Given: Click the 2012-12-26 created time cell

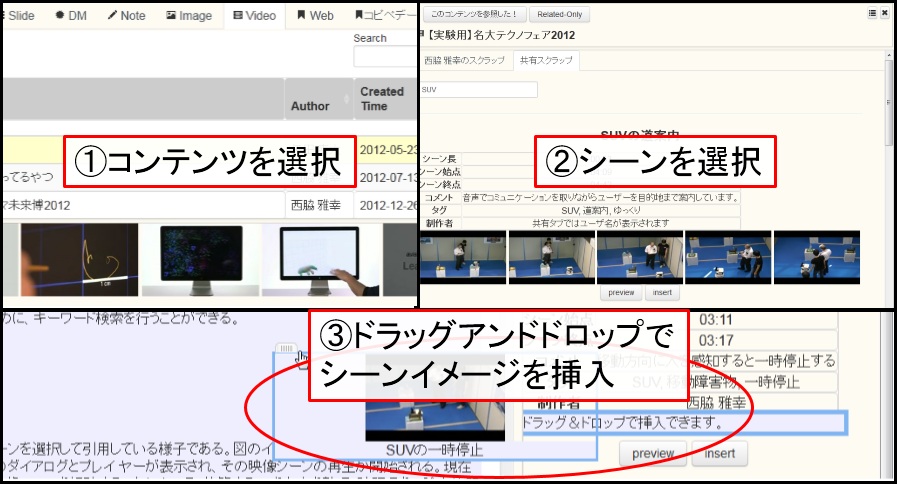Looking at the screenshot, I should [387, 205].
